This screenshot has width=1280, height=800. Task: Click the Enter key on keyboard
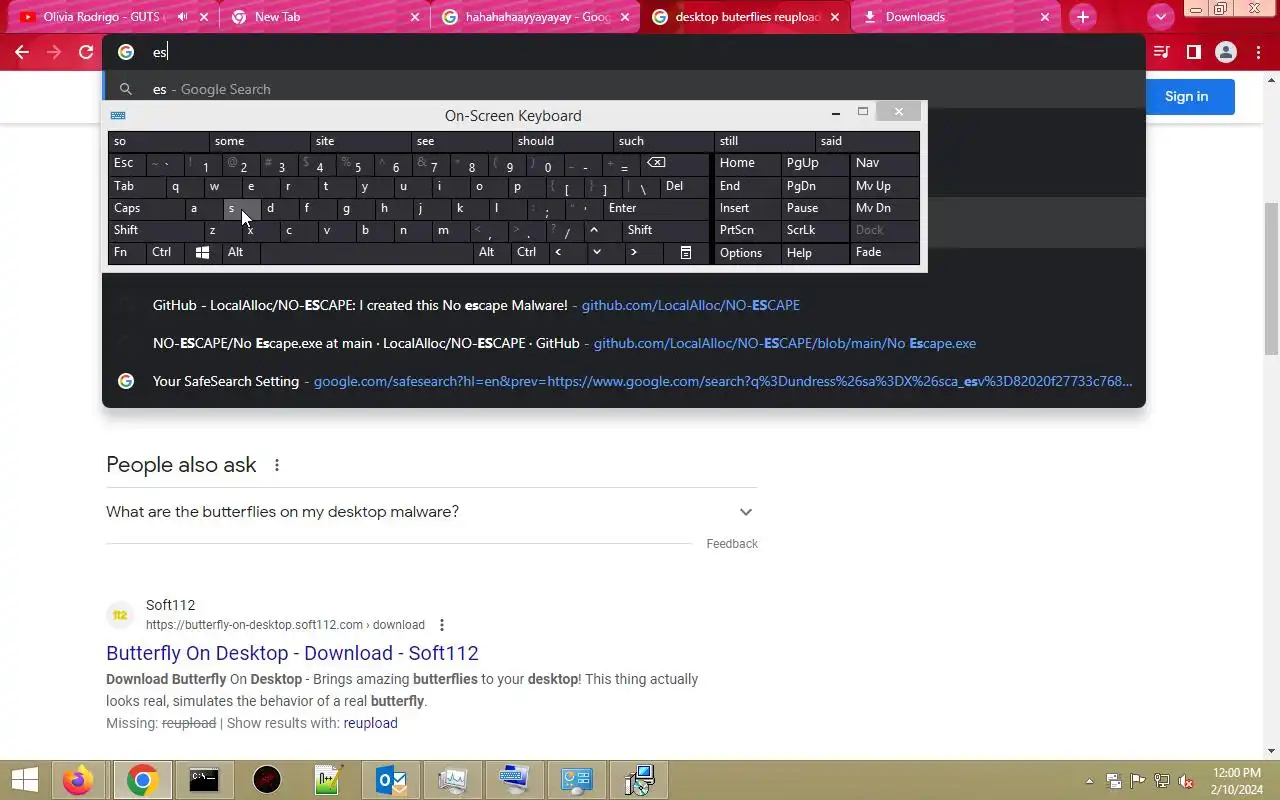click(x=656, y=208)
